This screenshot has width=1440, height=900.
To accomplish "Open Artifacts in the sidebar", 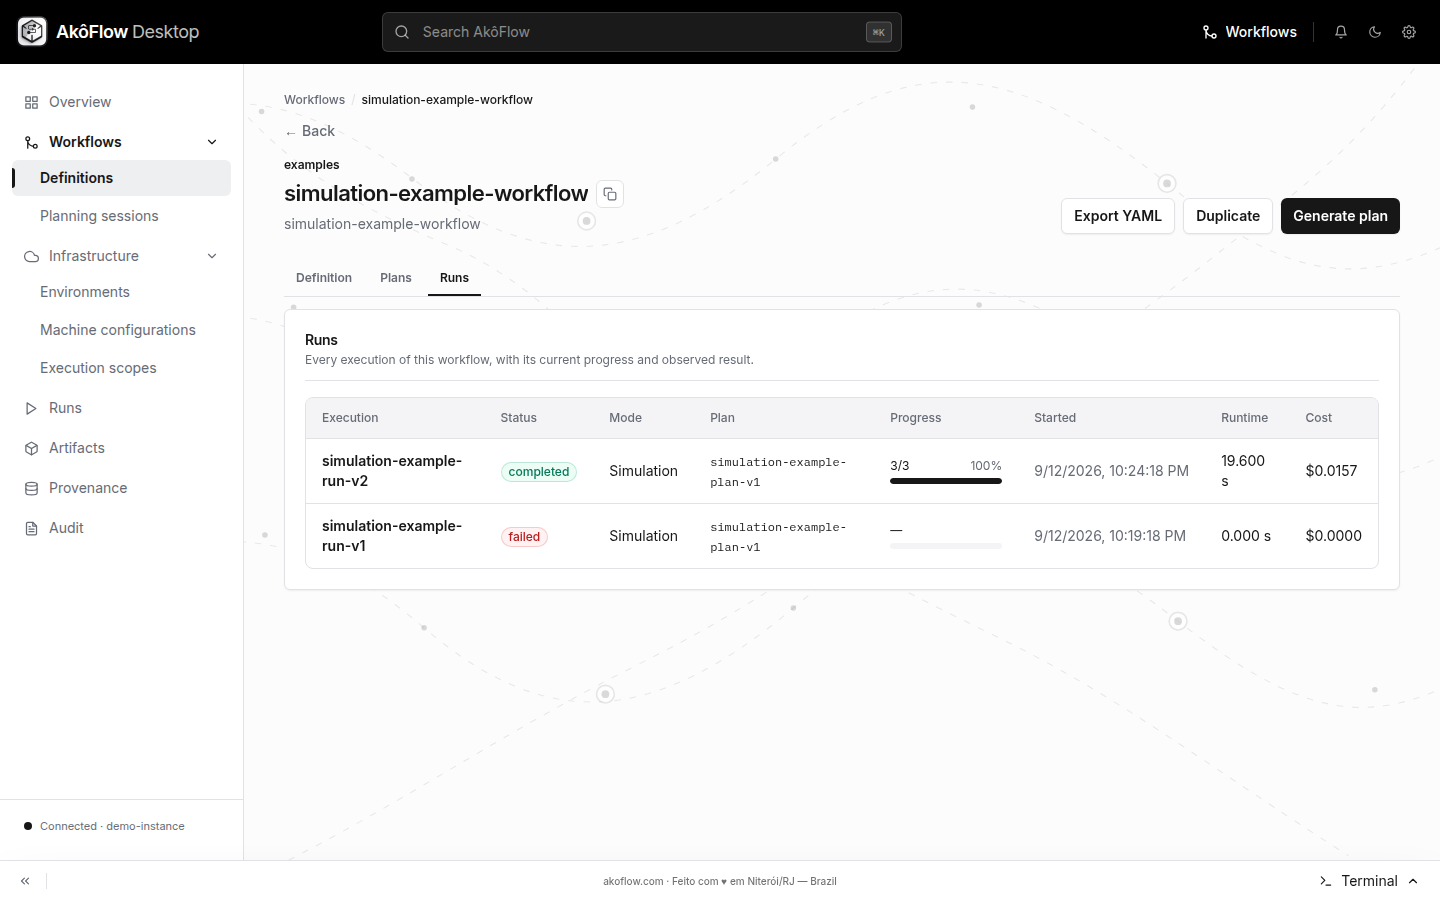I will pos(121,448).
